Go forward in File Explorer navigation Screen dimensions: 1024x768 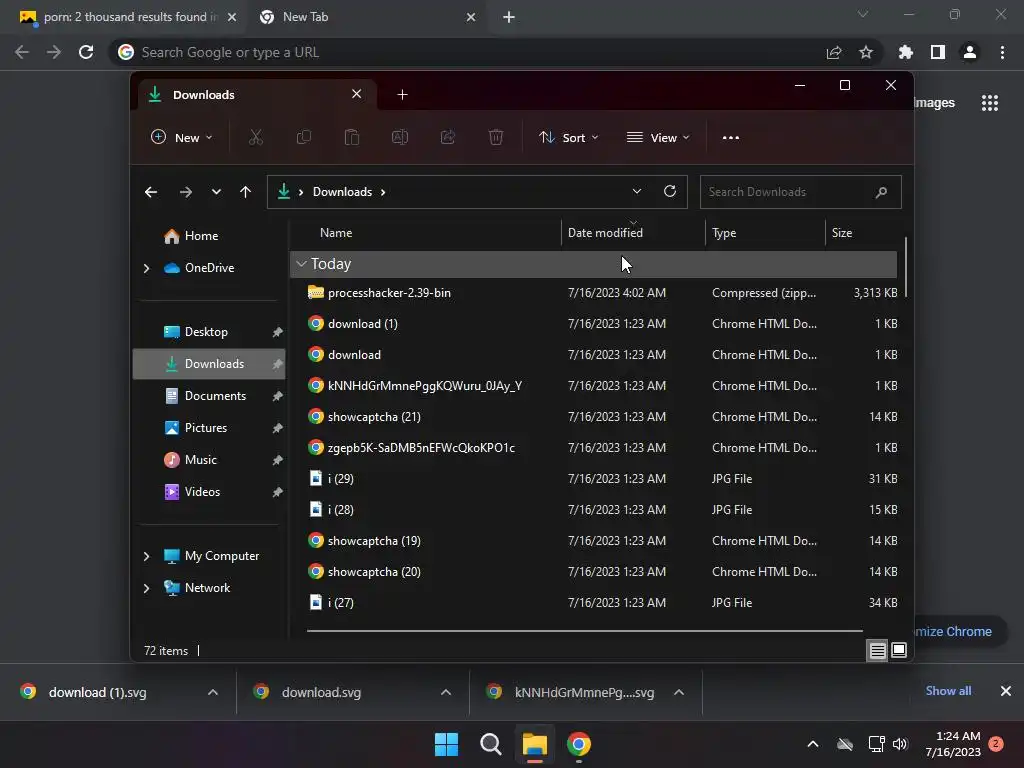185,192
